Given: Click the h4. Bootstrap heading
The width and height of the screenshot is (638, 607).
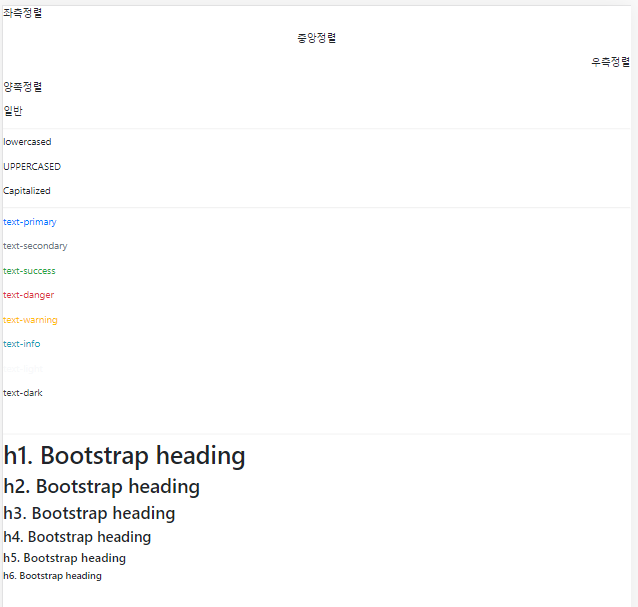Looking at the screenshot, I should tap(77, 537).
